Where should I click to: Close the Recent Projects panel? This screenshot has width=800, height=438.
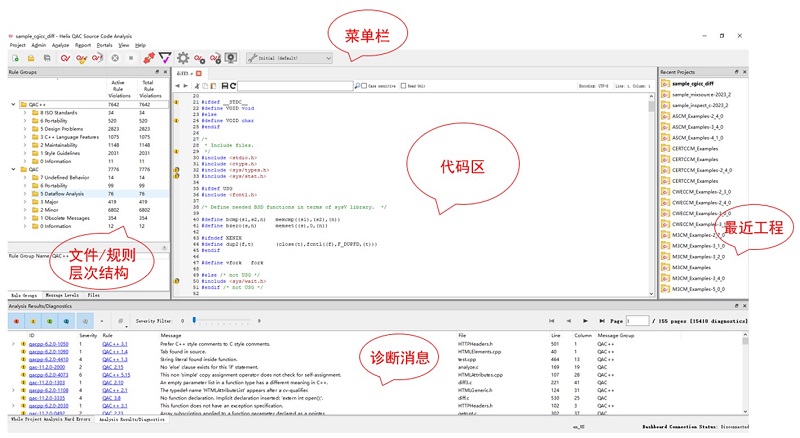[744, 72]
